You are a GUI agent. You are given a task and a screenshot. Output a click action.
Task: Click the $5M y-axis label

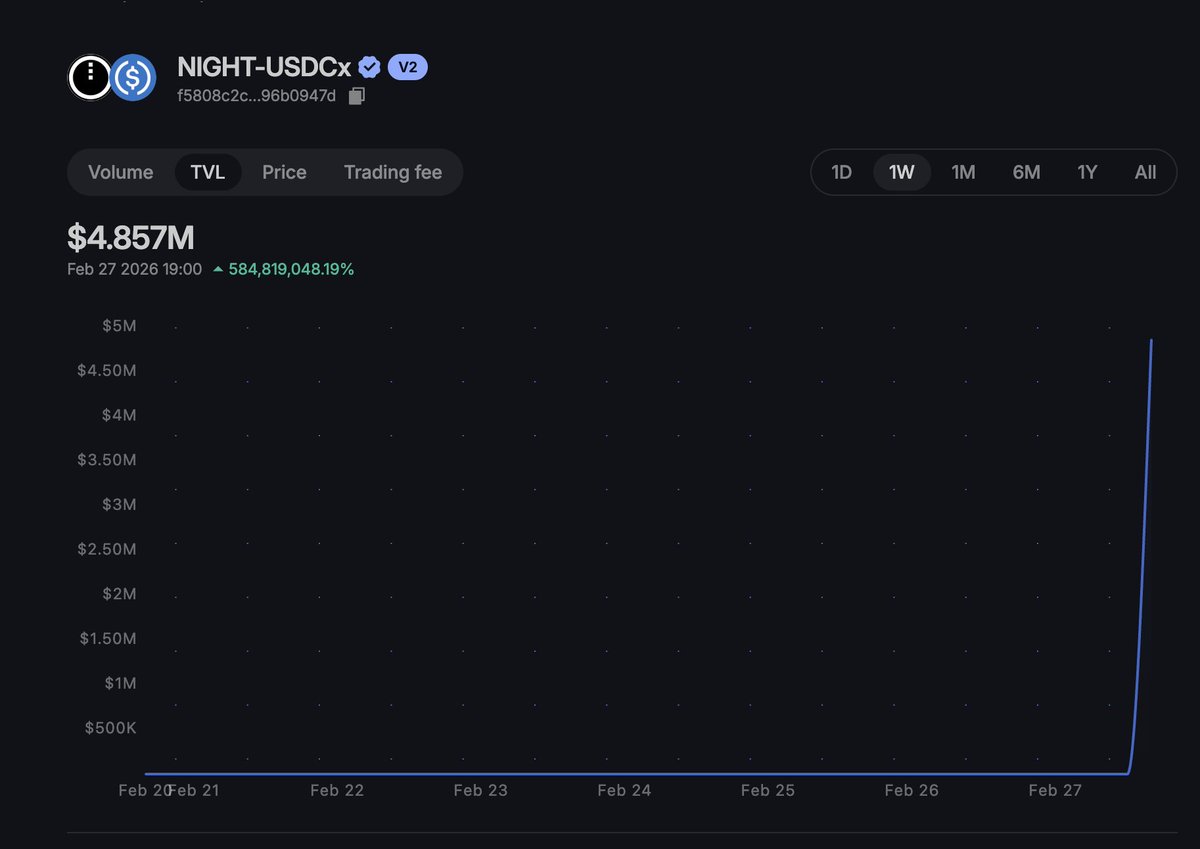pos(119,326)
